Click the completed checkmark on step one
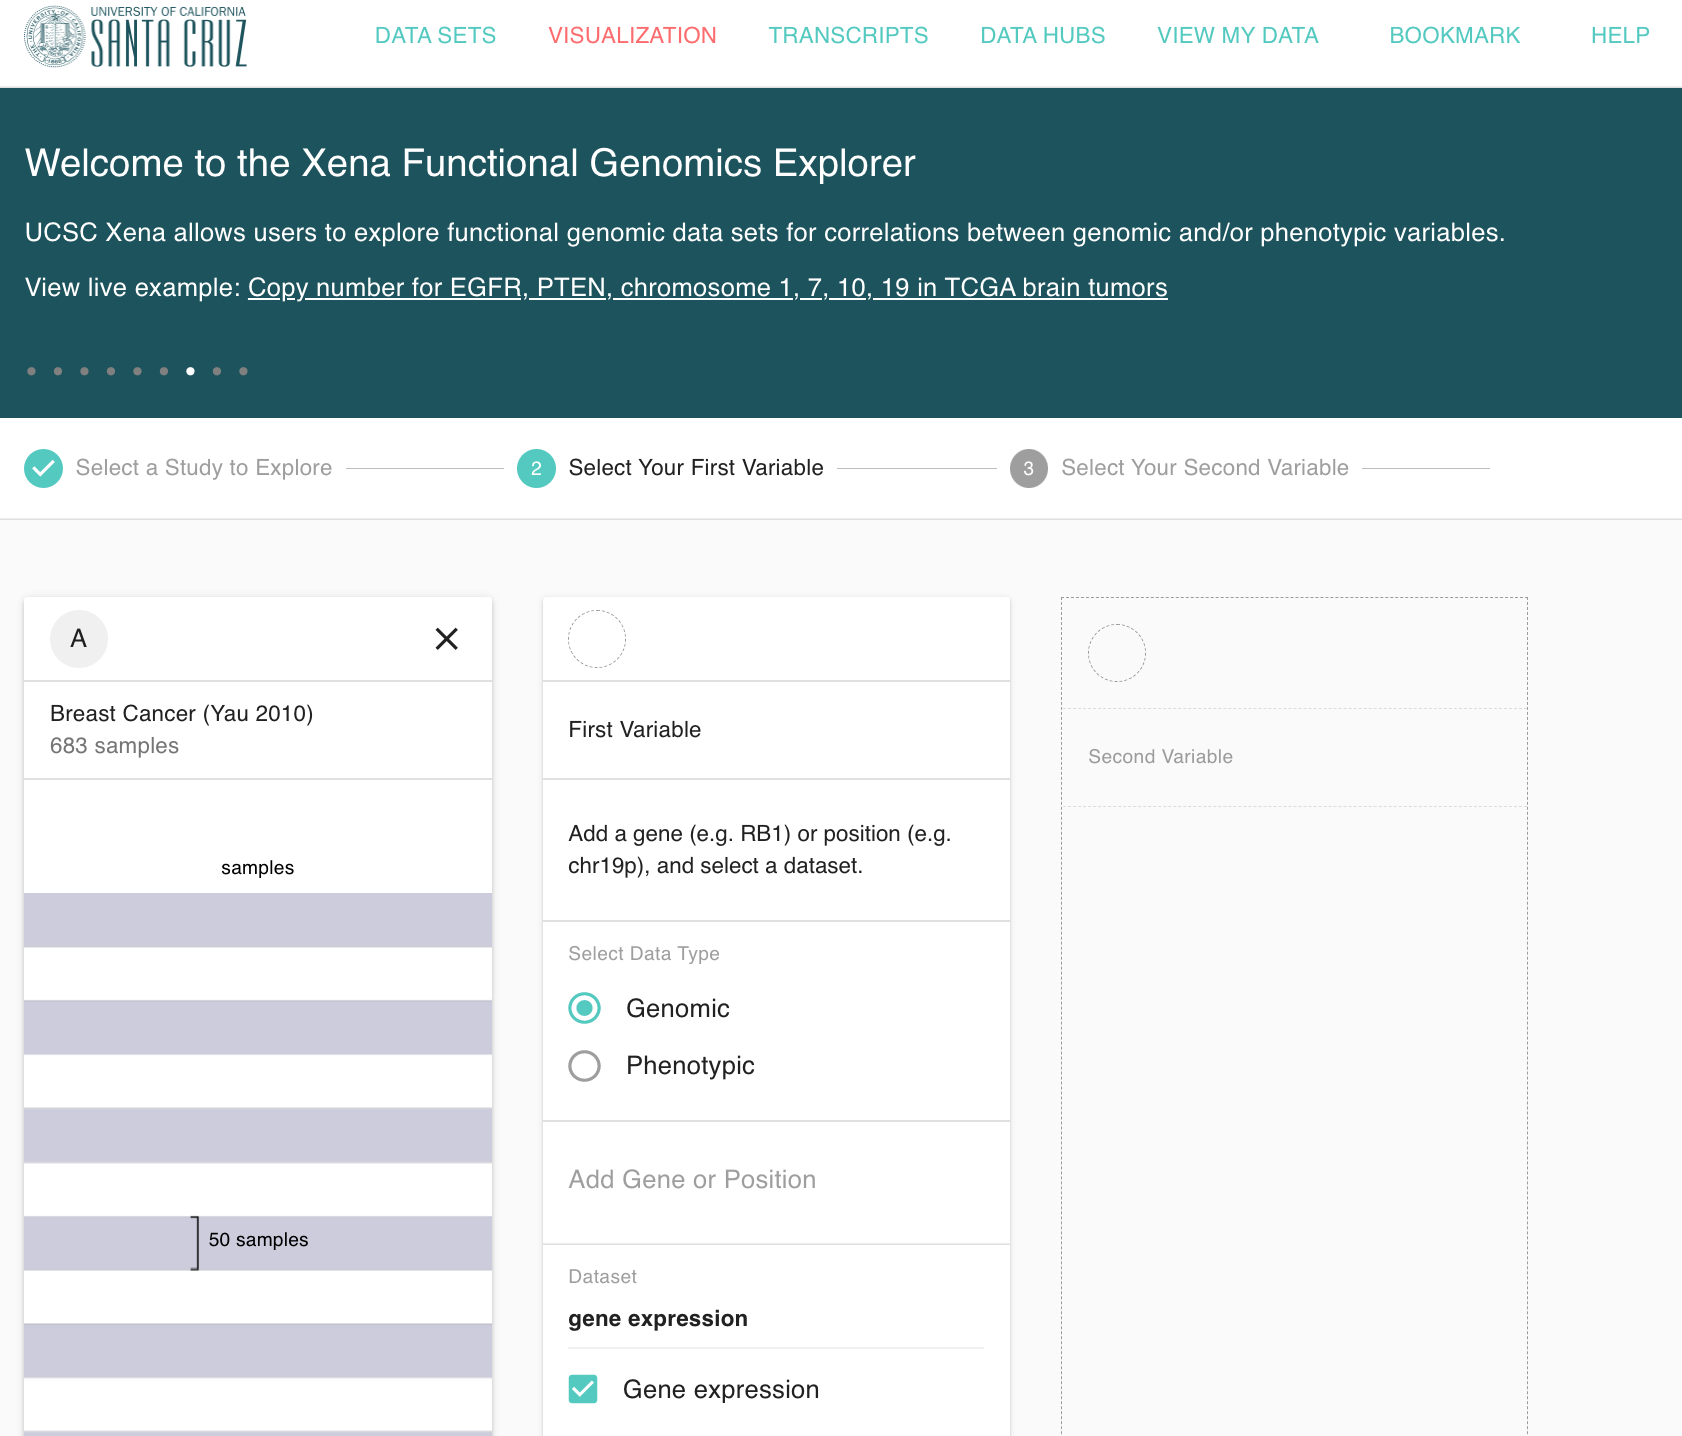This screenshot has width=1682, height=1436. 43,467
